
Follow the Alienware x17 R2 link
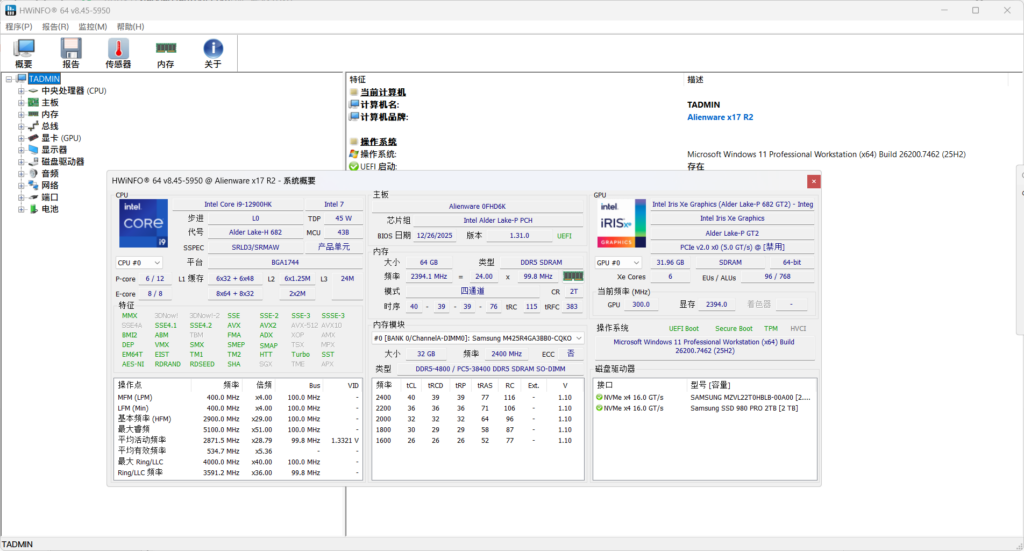(x=720, y=118)
